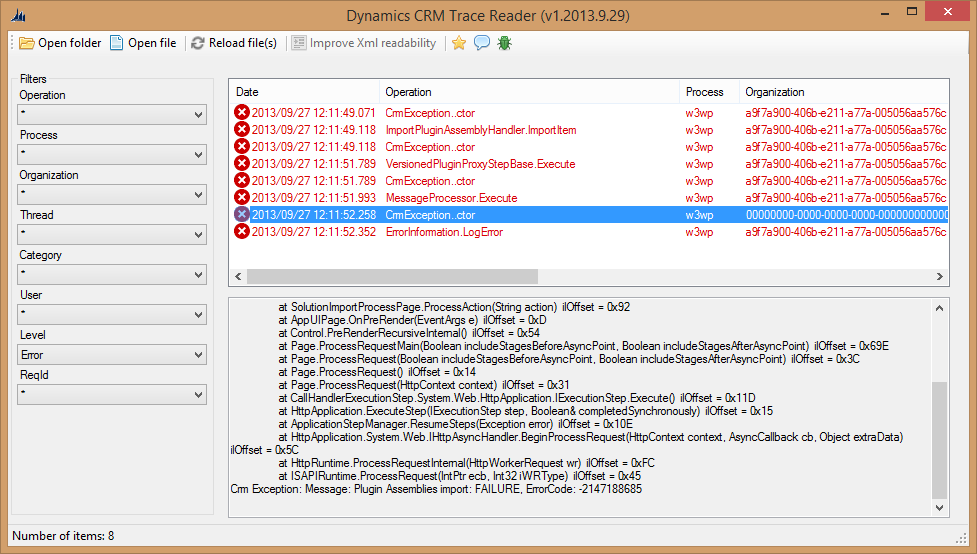Maximize the Trace Reader window
This screenshot has height=554, width=977.
(x=912, y=12)
